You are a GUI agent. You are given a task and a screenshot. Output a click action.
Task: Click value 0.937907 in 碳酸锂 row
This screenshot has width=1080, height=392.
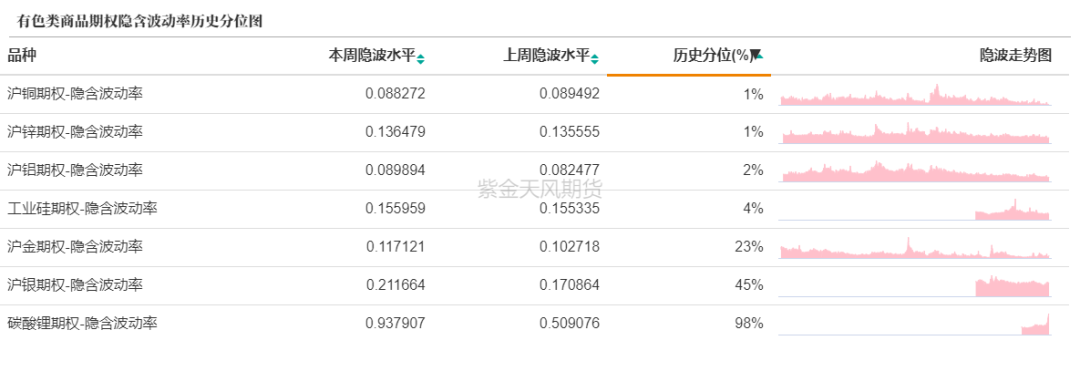(x=395, y=322)
